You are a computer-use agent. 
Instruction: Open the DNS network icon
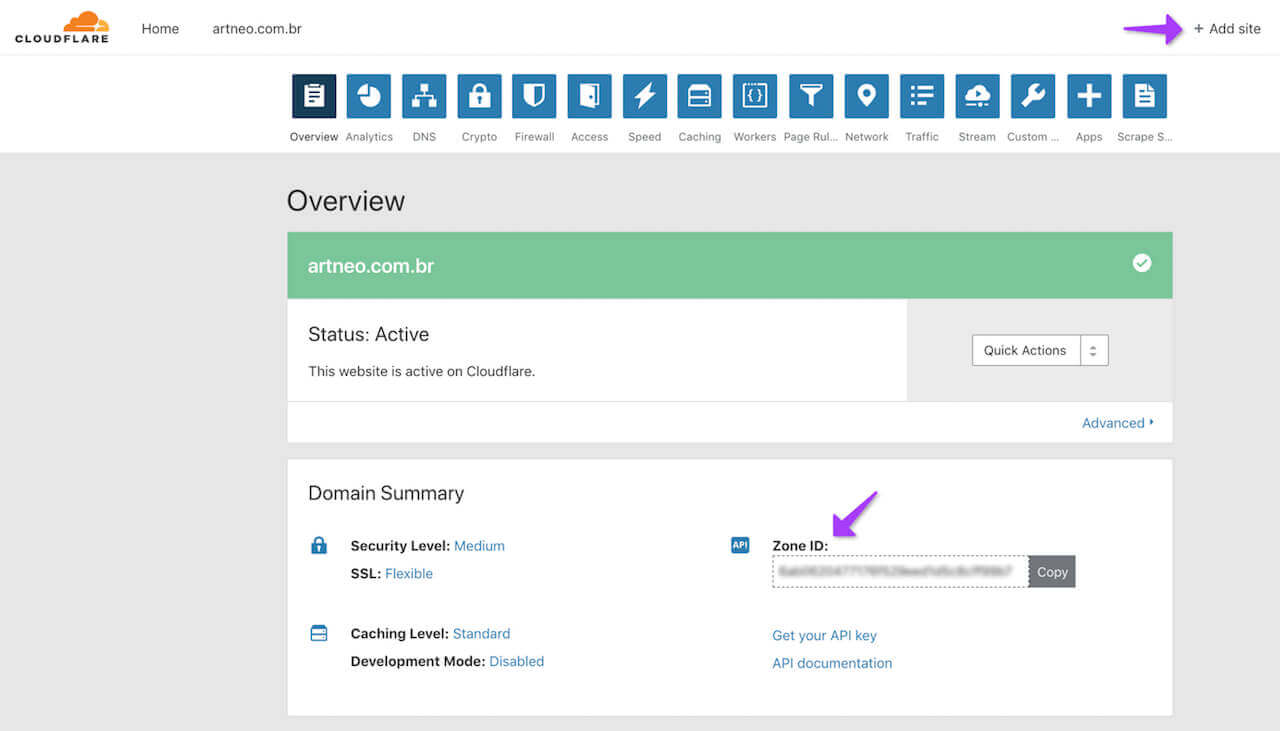coord(424,96)
